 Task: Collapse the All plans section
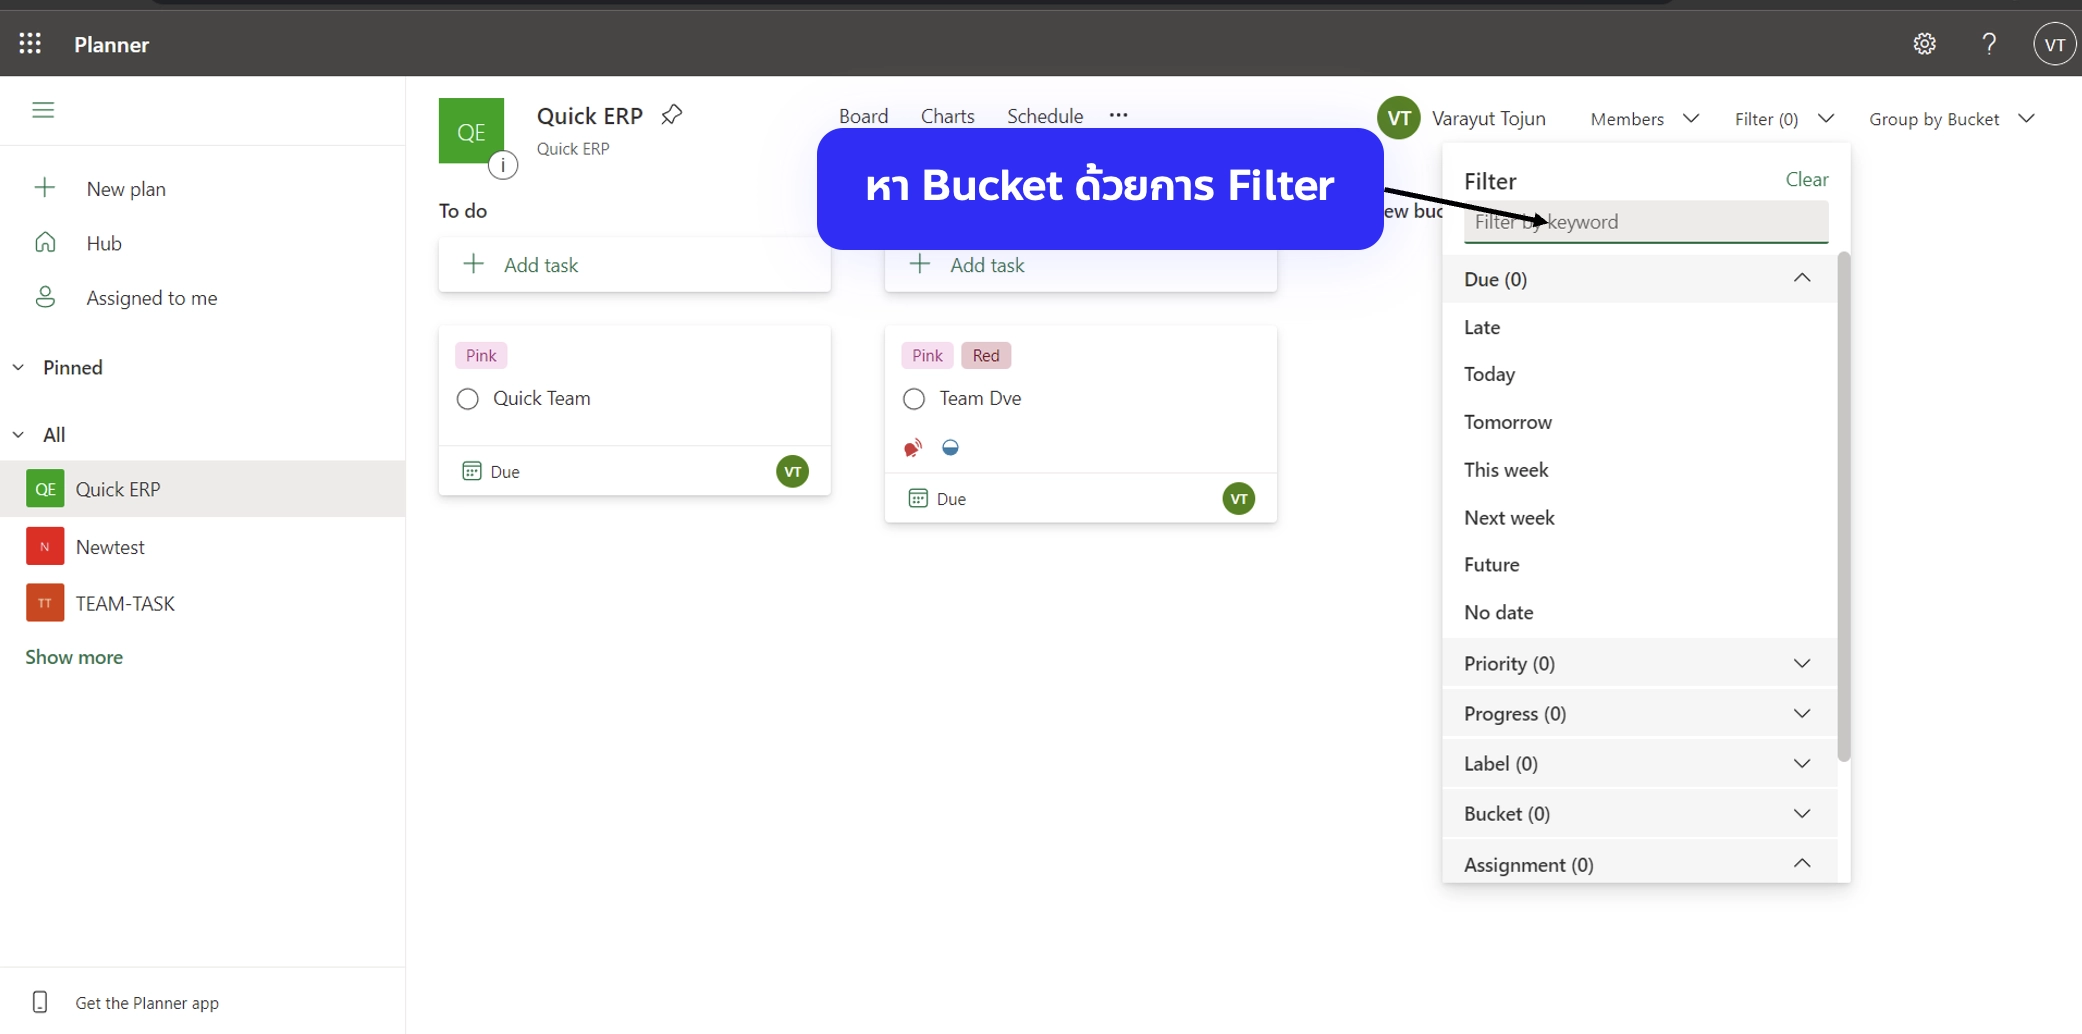[18, 434]
